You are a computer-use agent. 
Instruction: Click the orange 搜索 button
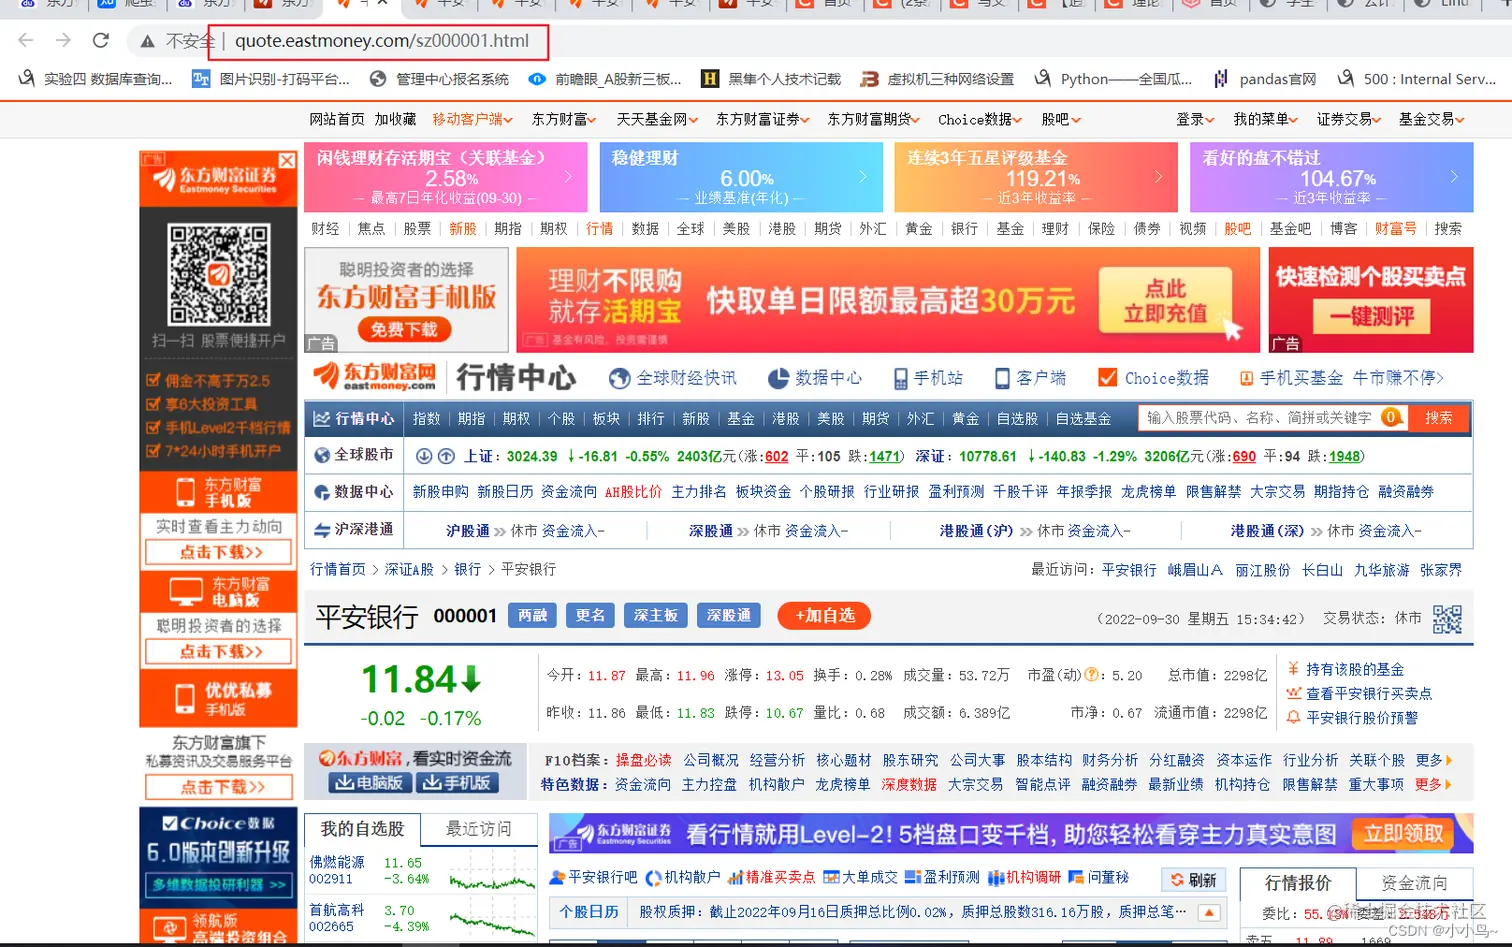click(x=1438, y=417)
